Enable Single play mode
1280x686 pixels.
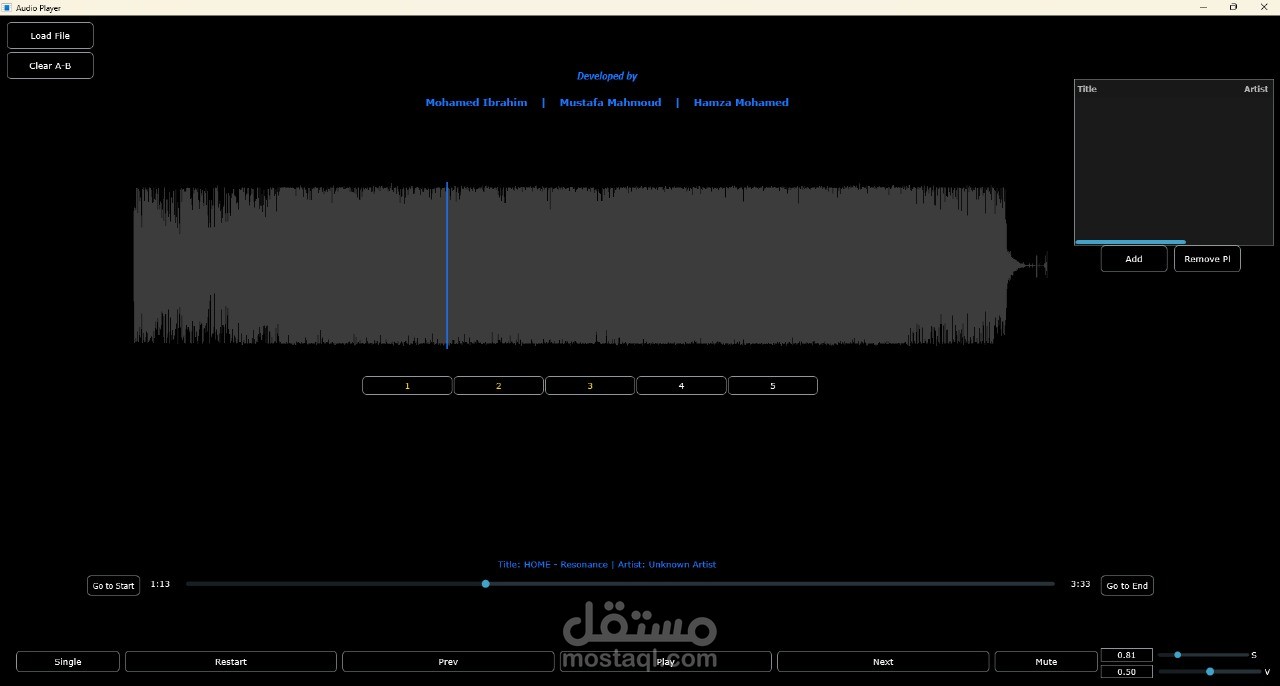click(67, 661)
